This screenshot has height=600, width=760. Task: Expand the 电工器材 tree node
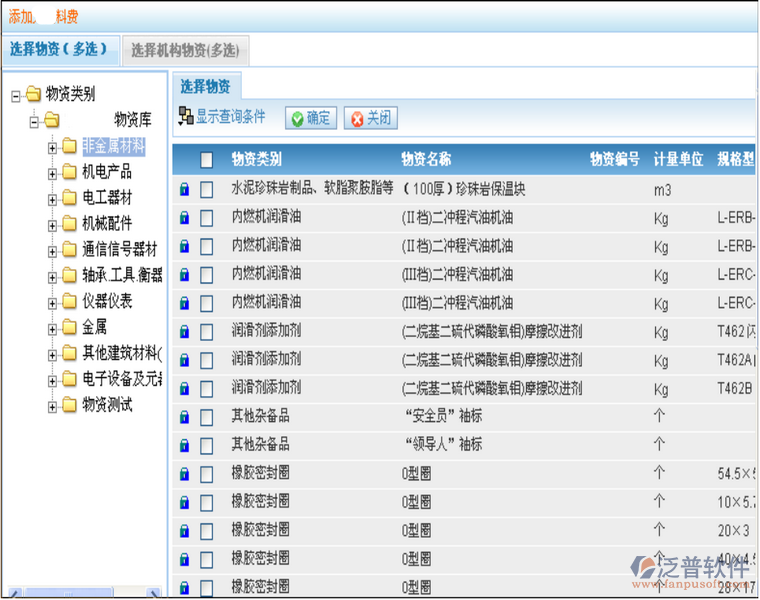tap(52, 198)
